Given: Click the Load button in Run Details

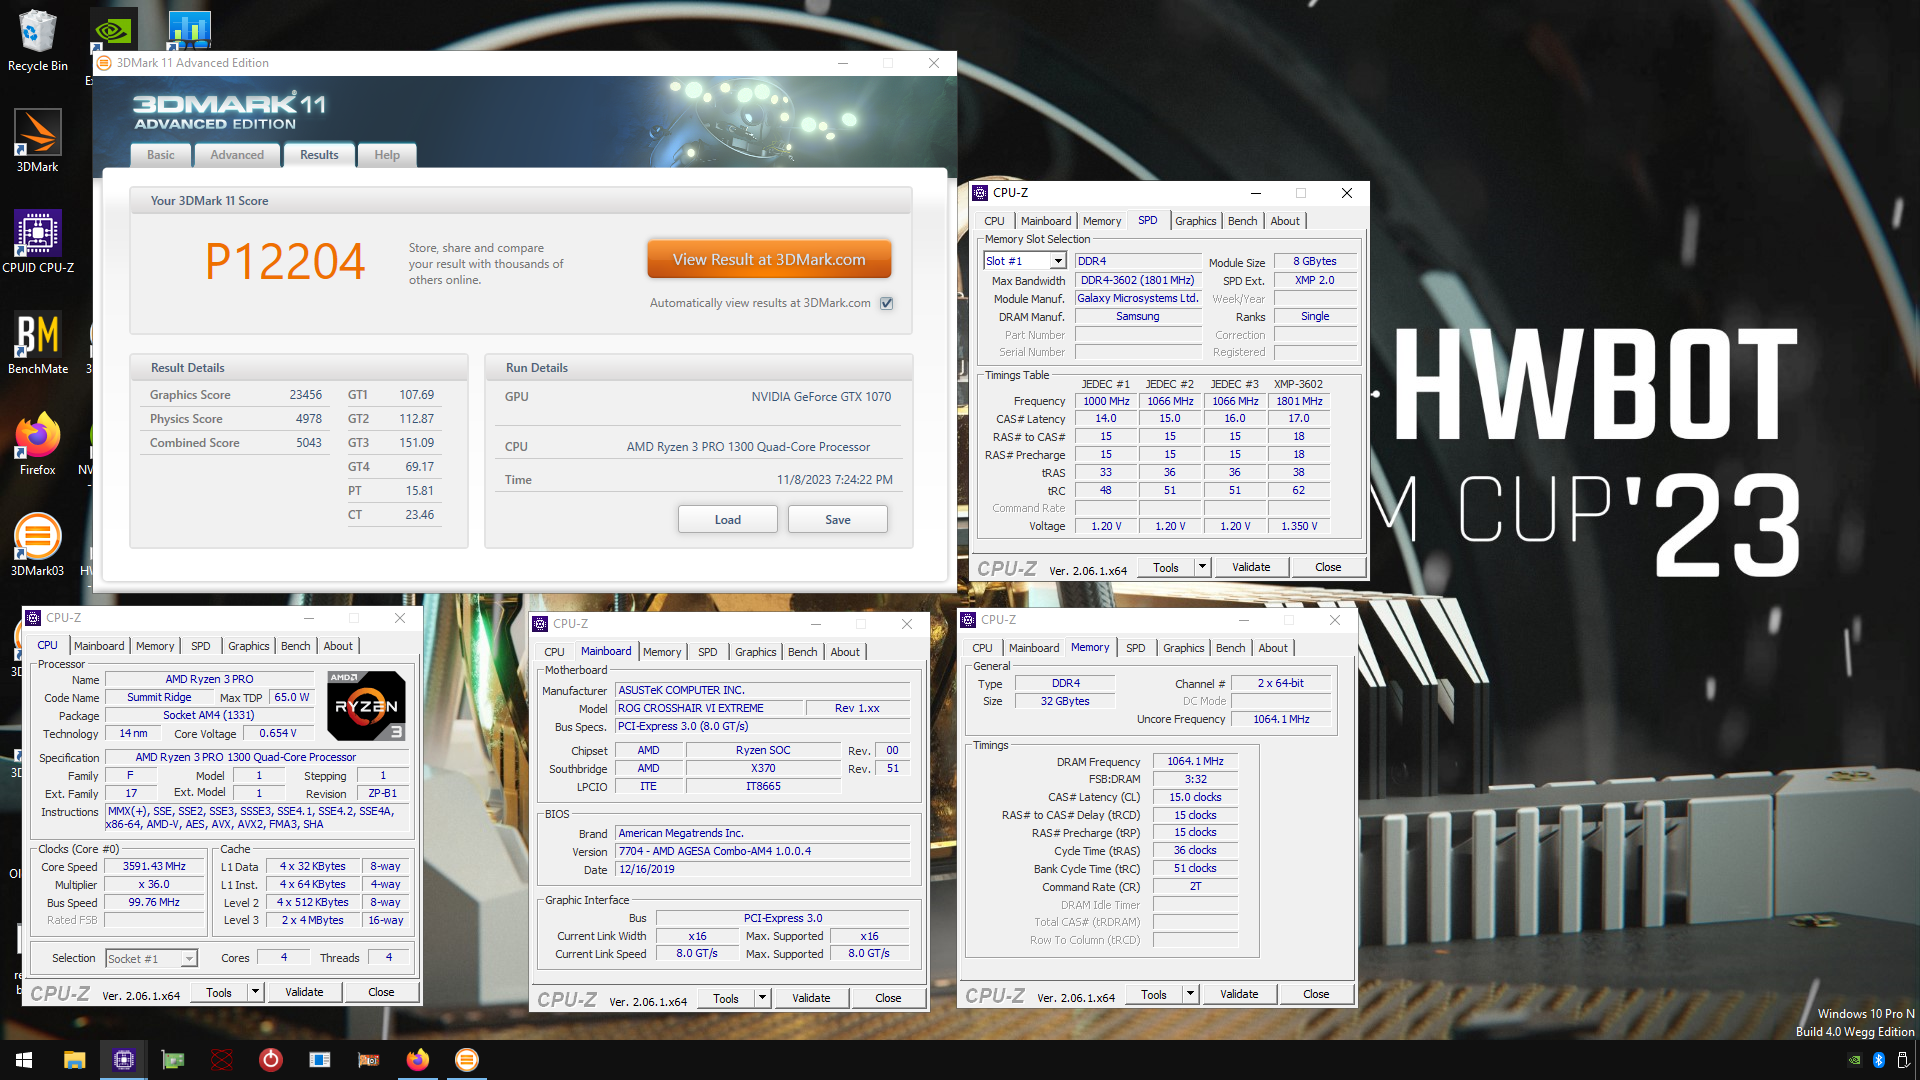Looking at the screenshot, I should [728, 520].
